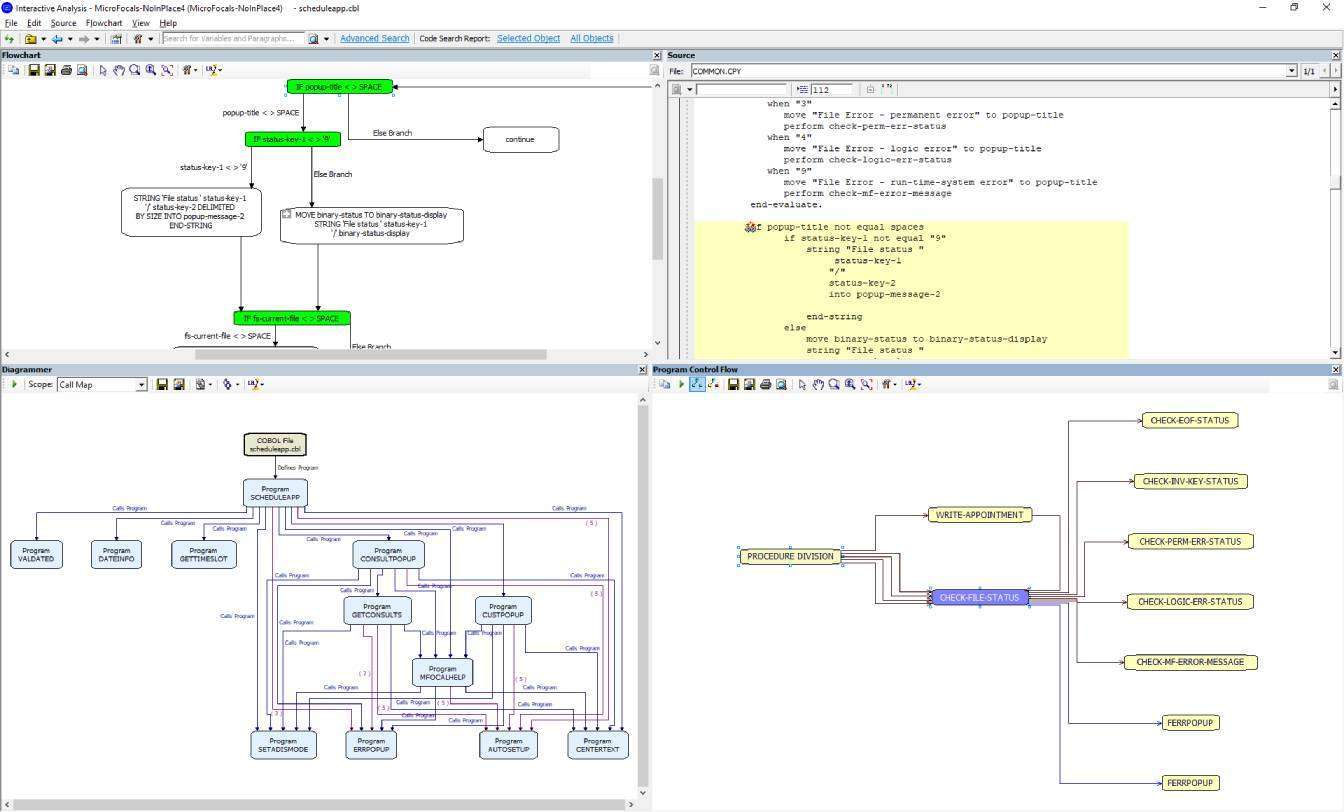The image size is (1344, 812).
Task: Click the fit-to-window zoom icon in Flowchart toolbar
Action: pyautogui.click(x=167, y=70)
